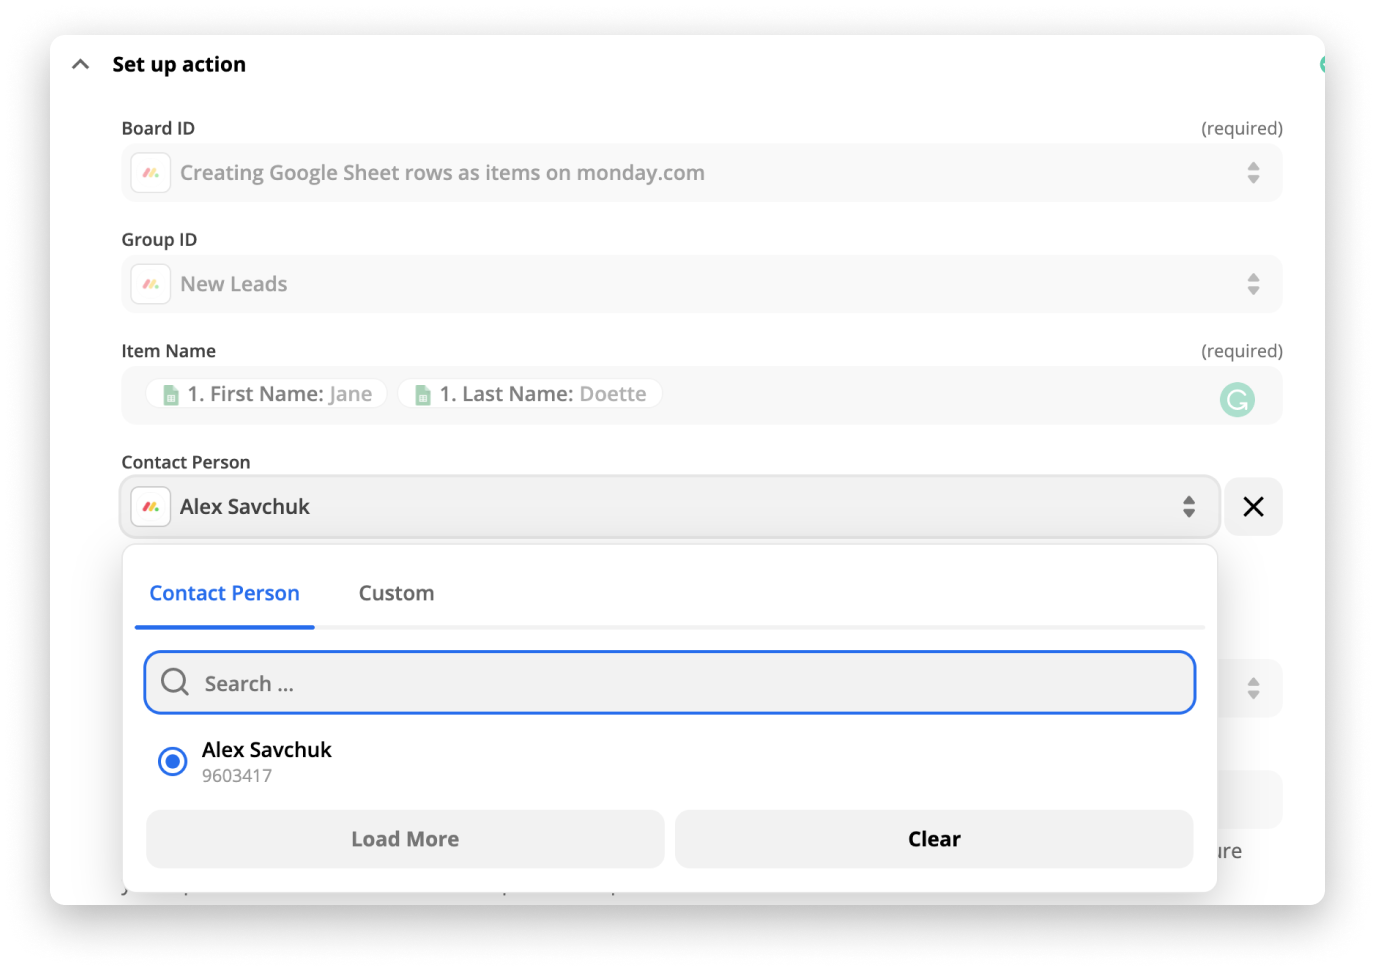The image size is (1375, 970).
Task: Click the up-down arrows on the hidden field behind the popup
Action: click(x=1253, y=688)
